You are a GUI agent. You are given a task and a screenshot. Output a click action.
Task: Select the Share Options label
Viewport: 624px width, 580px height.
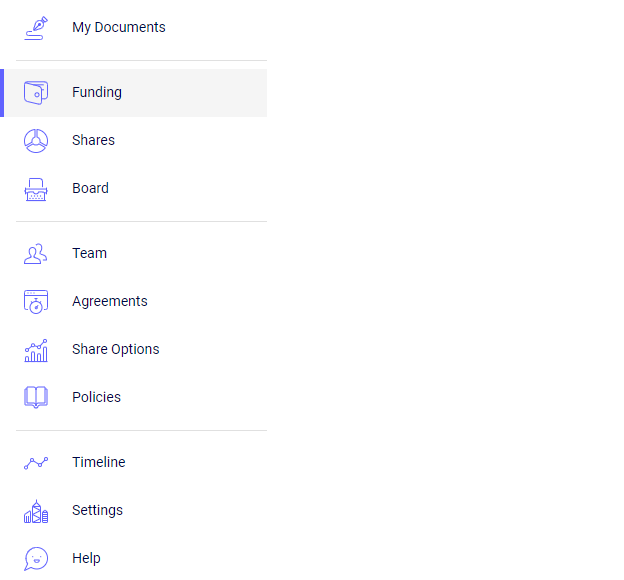pos(116,350)
